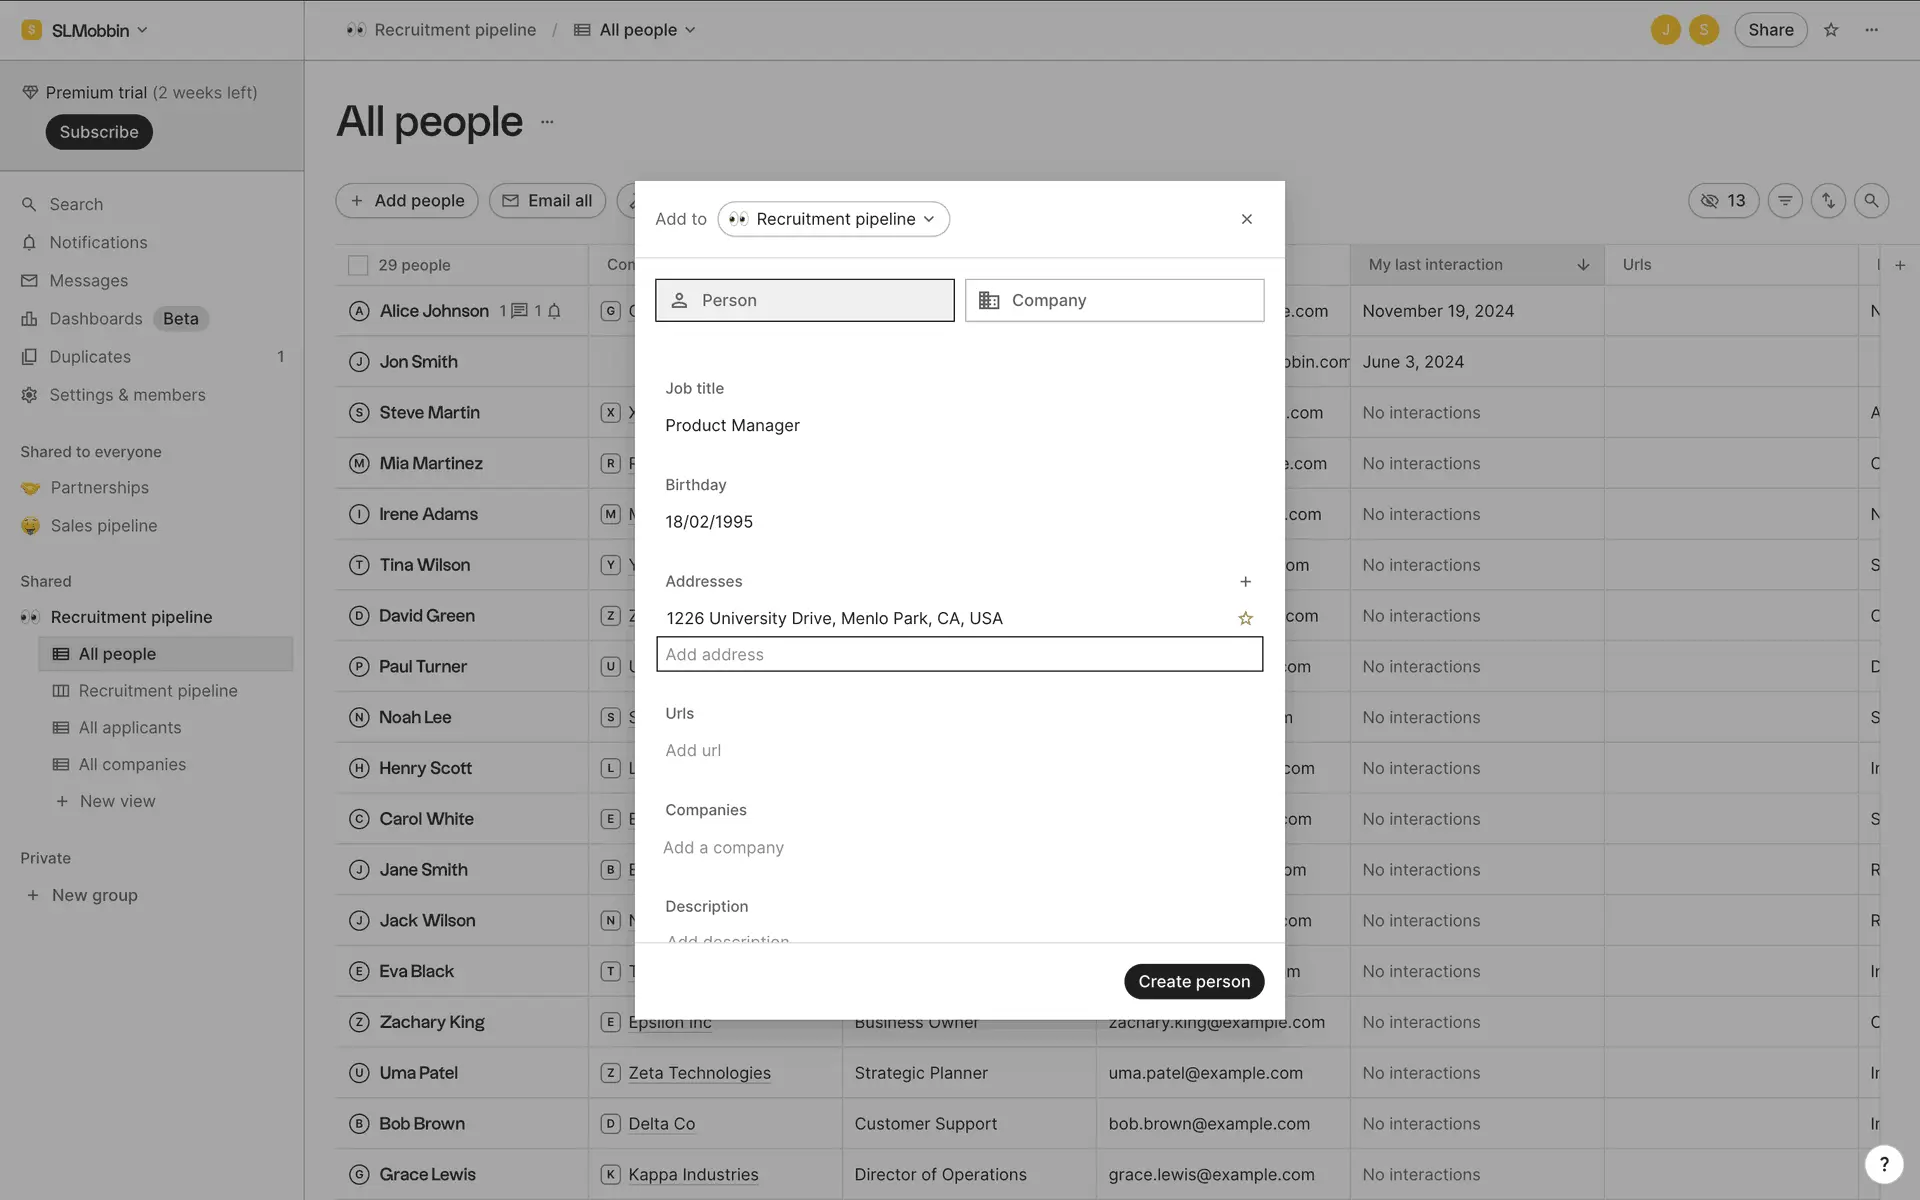Star the 1226 University Drive address
Viewport: 1920px width, 1200px height.
[x=1245, y=619]
